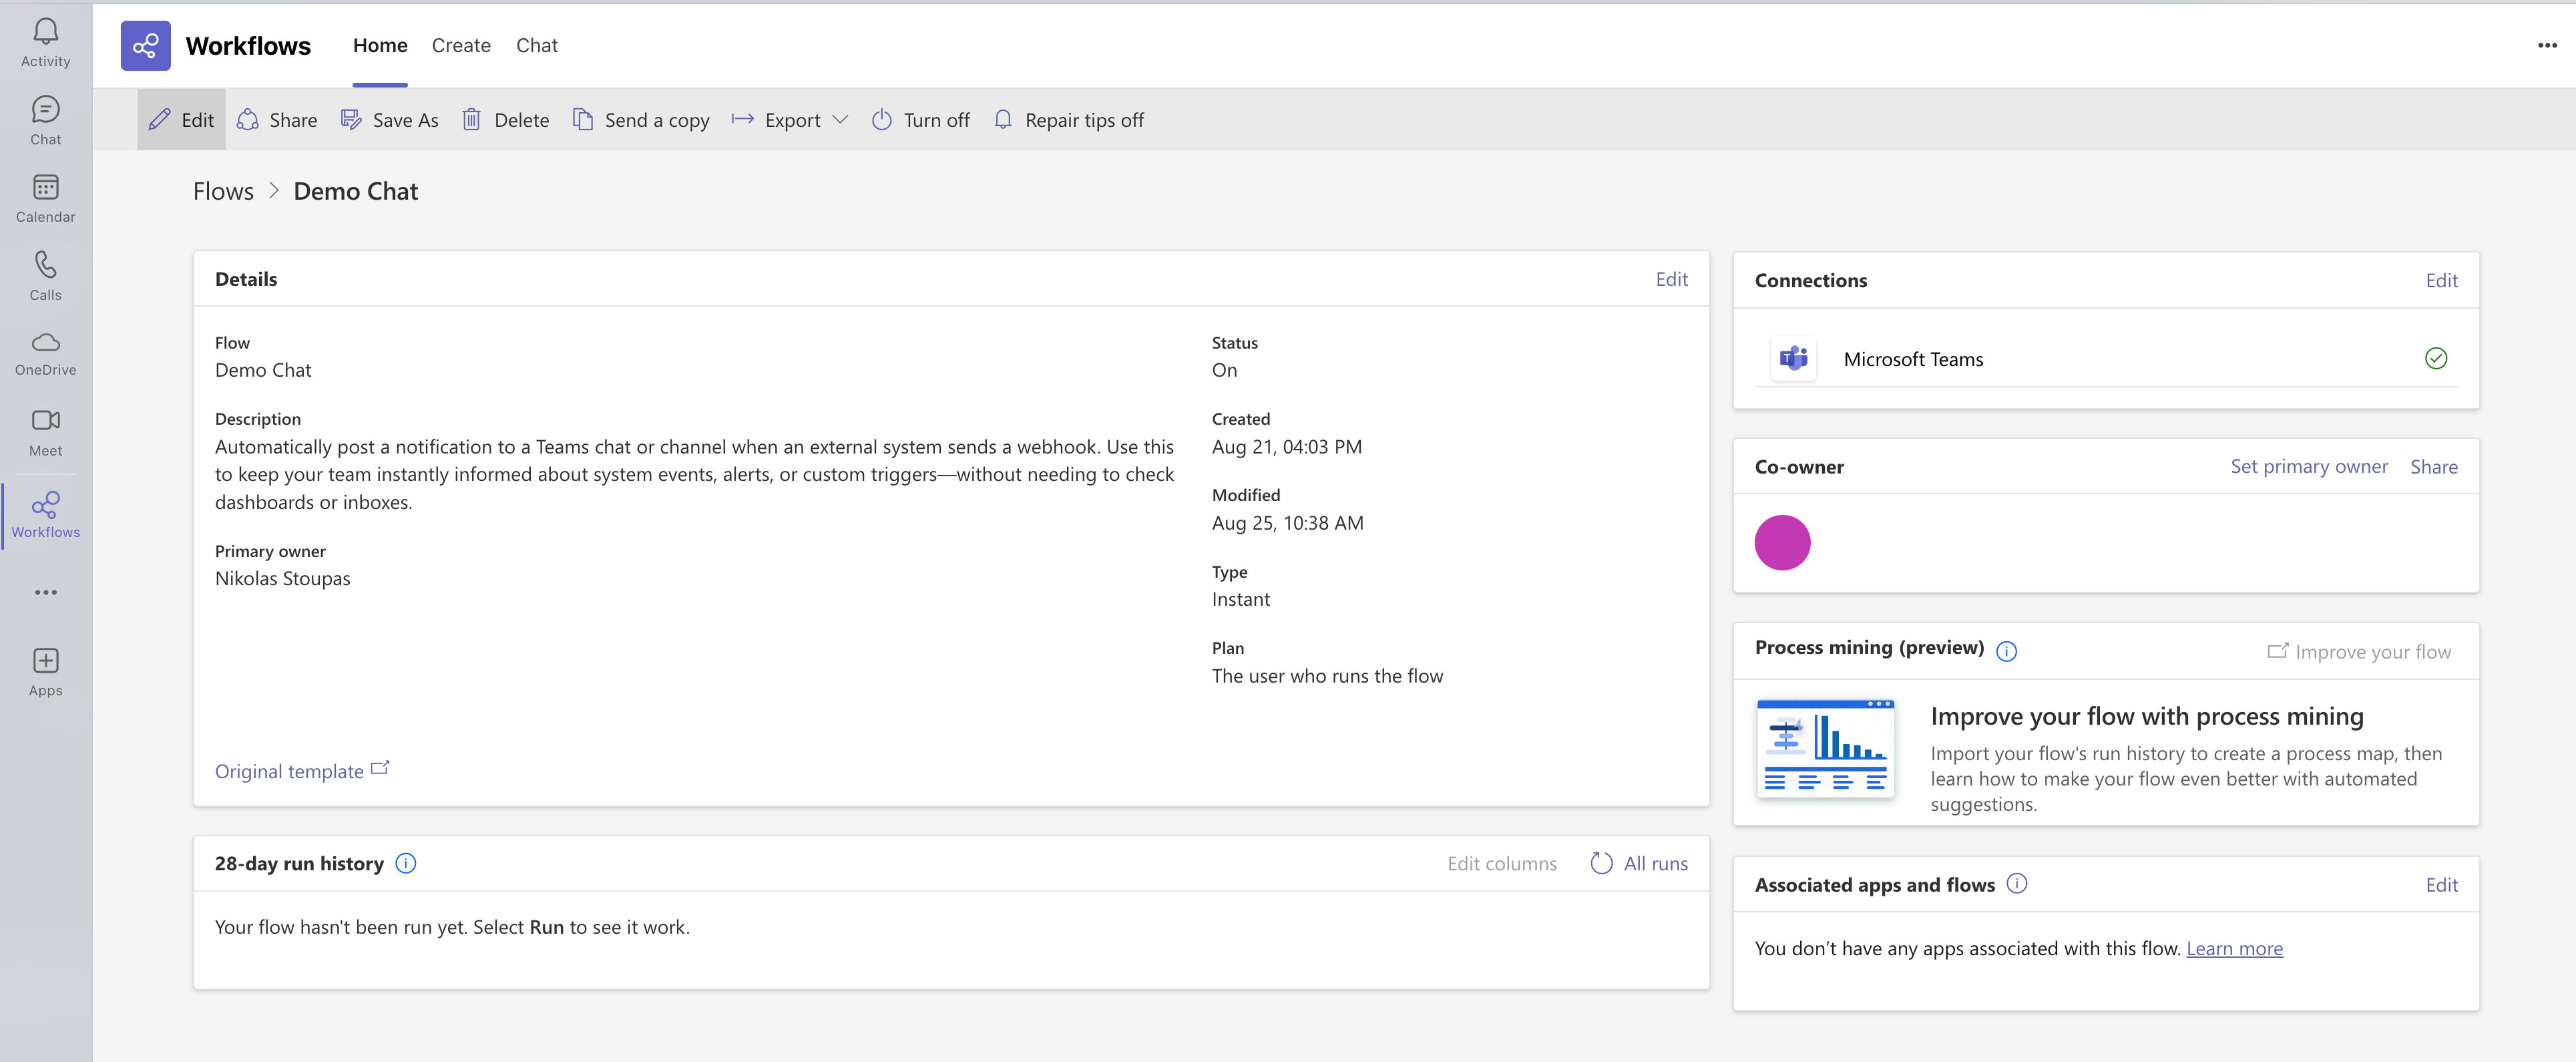Viewport: 2576px width, 1062px height.
Task: Turn off the flow
Action: [x=921, y=120]
